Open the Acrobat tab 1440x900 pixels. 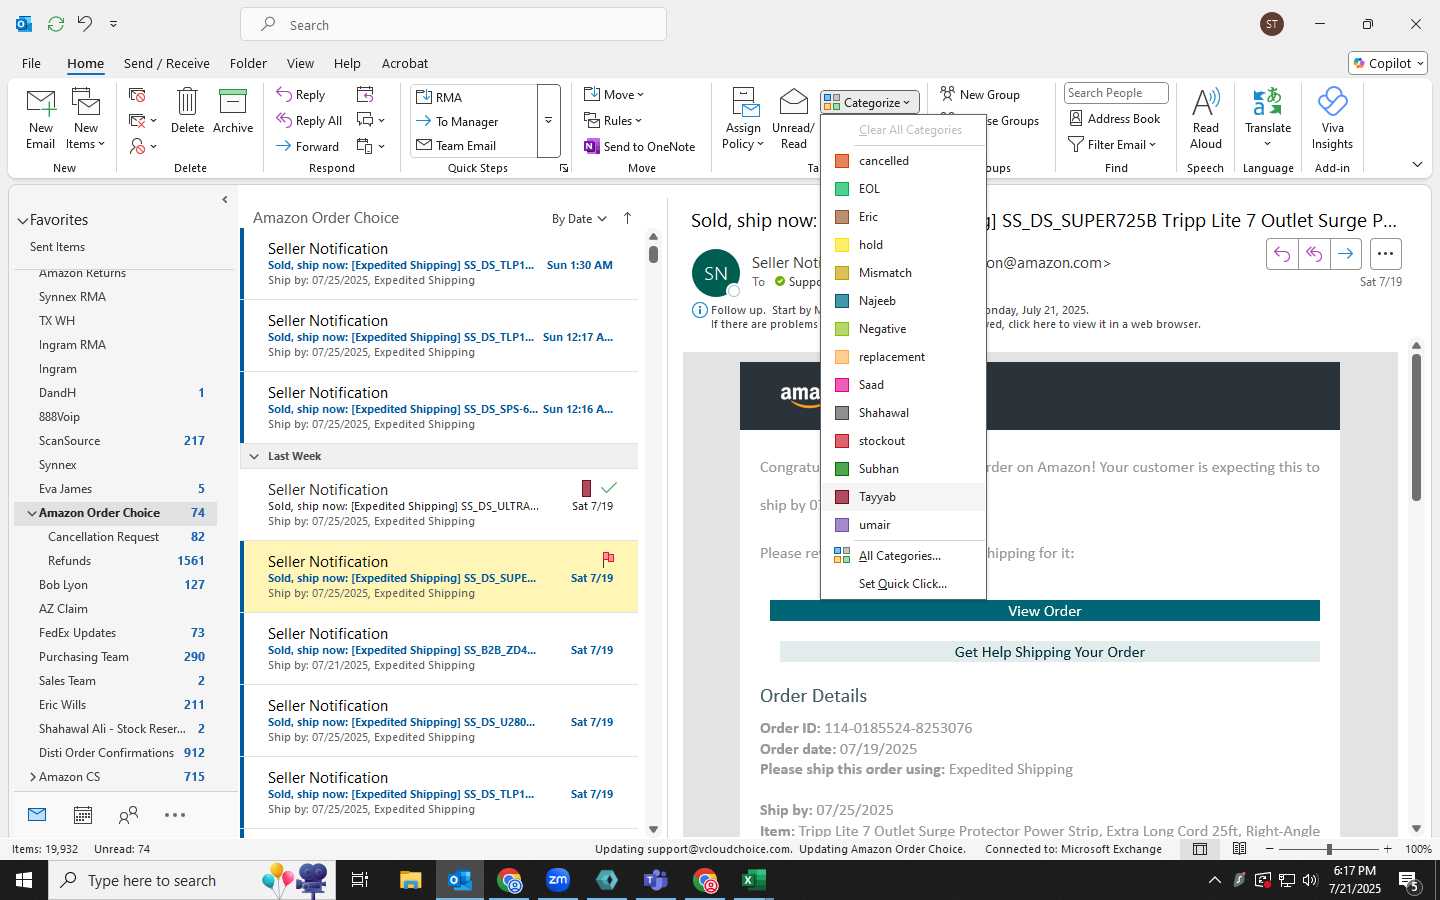[x=405, y=63]
